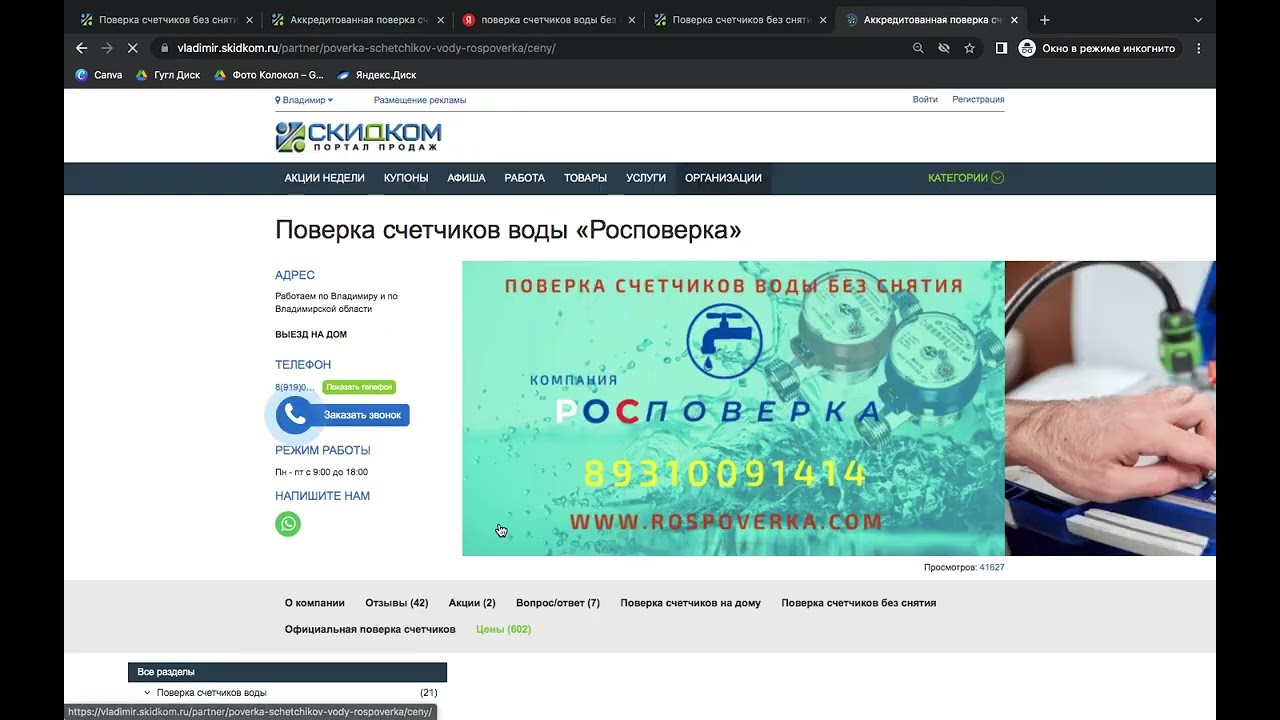Open the О компании tab
This screenshot has height=720, width=1280.
pyautogui.click(x=314, y=603)
